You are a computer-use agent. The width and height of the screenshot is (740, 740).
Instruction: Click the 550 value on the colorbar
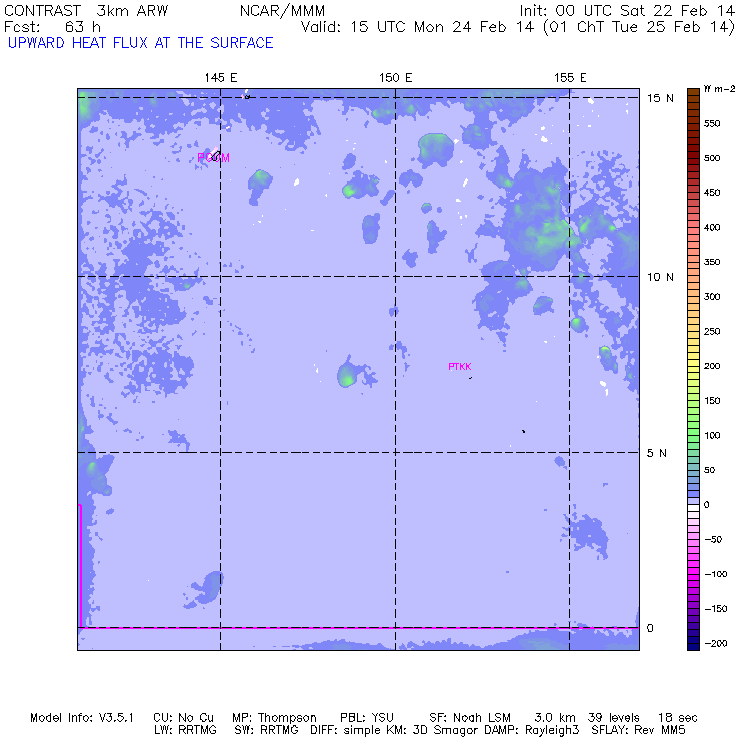pos(712,124)
